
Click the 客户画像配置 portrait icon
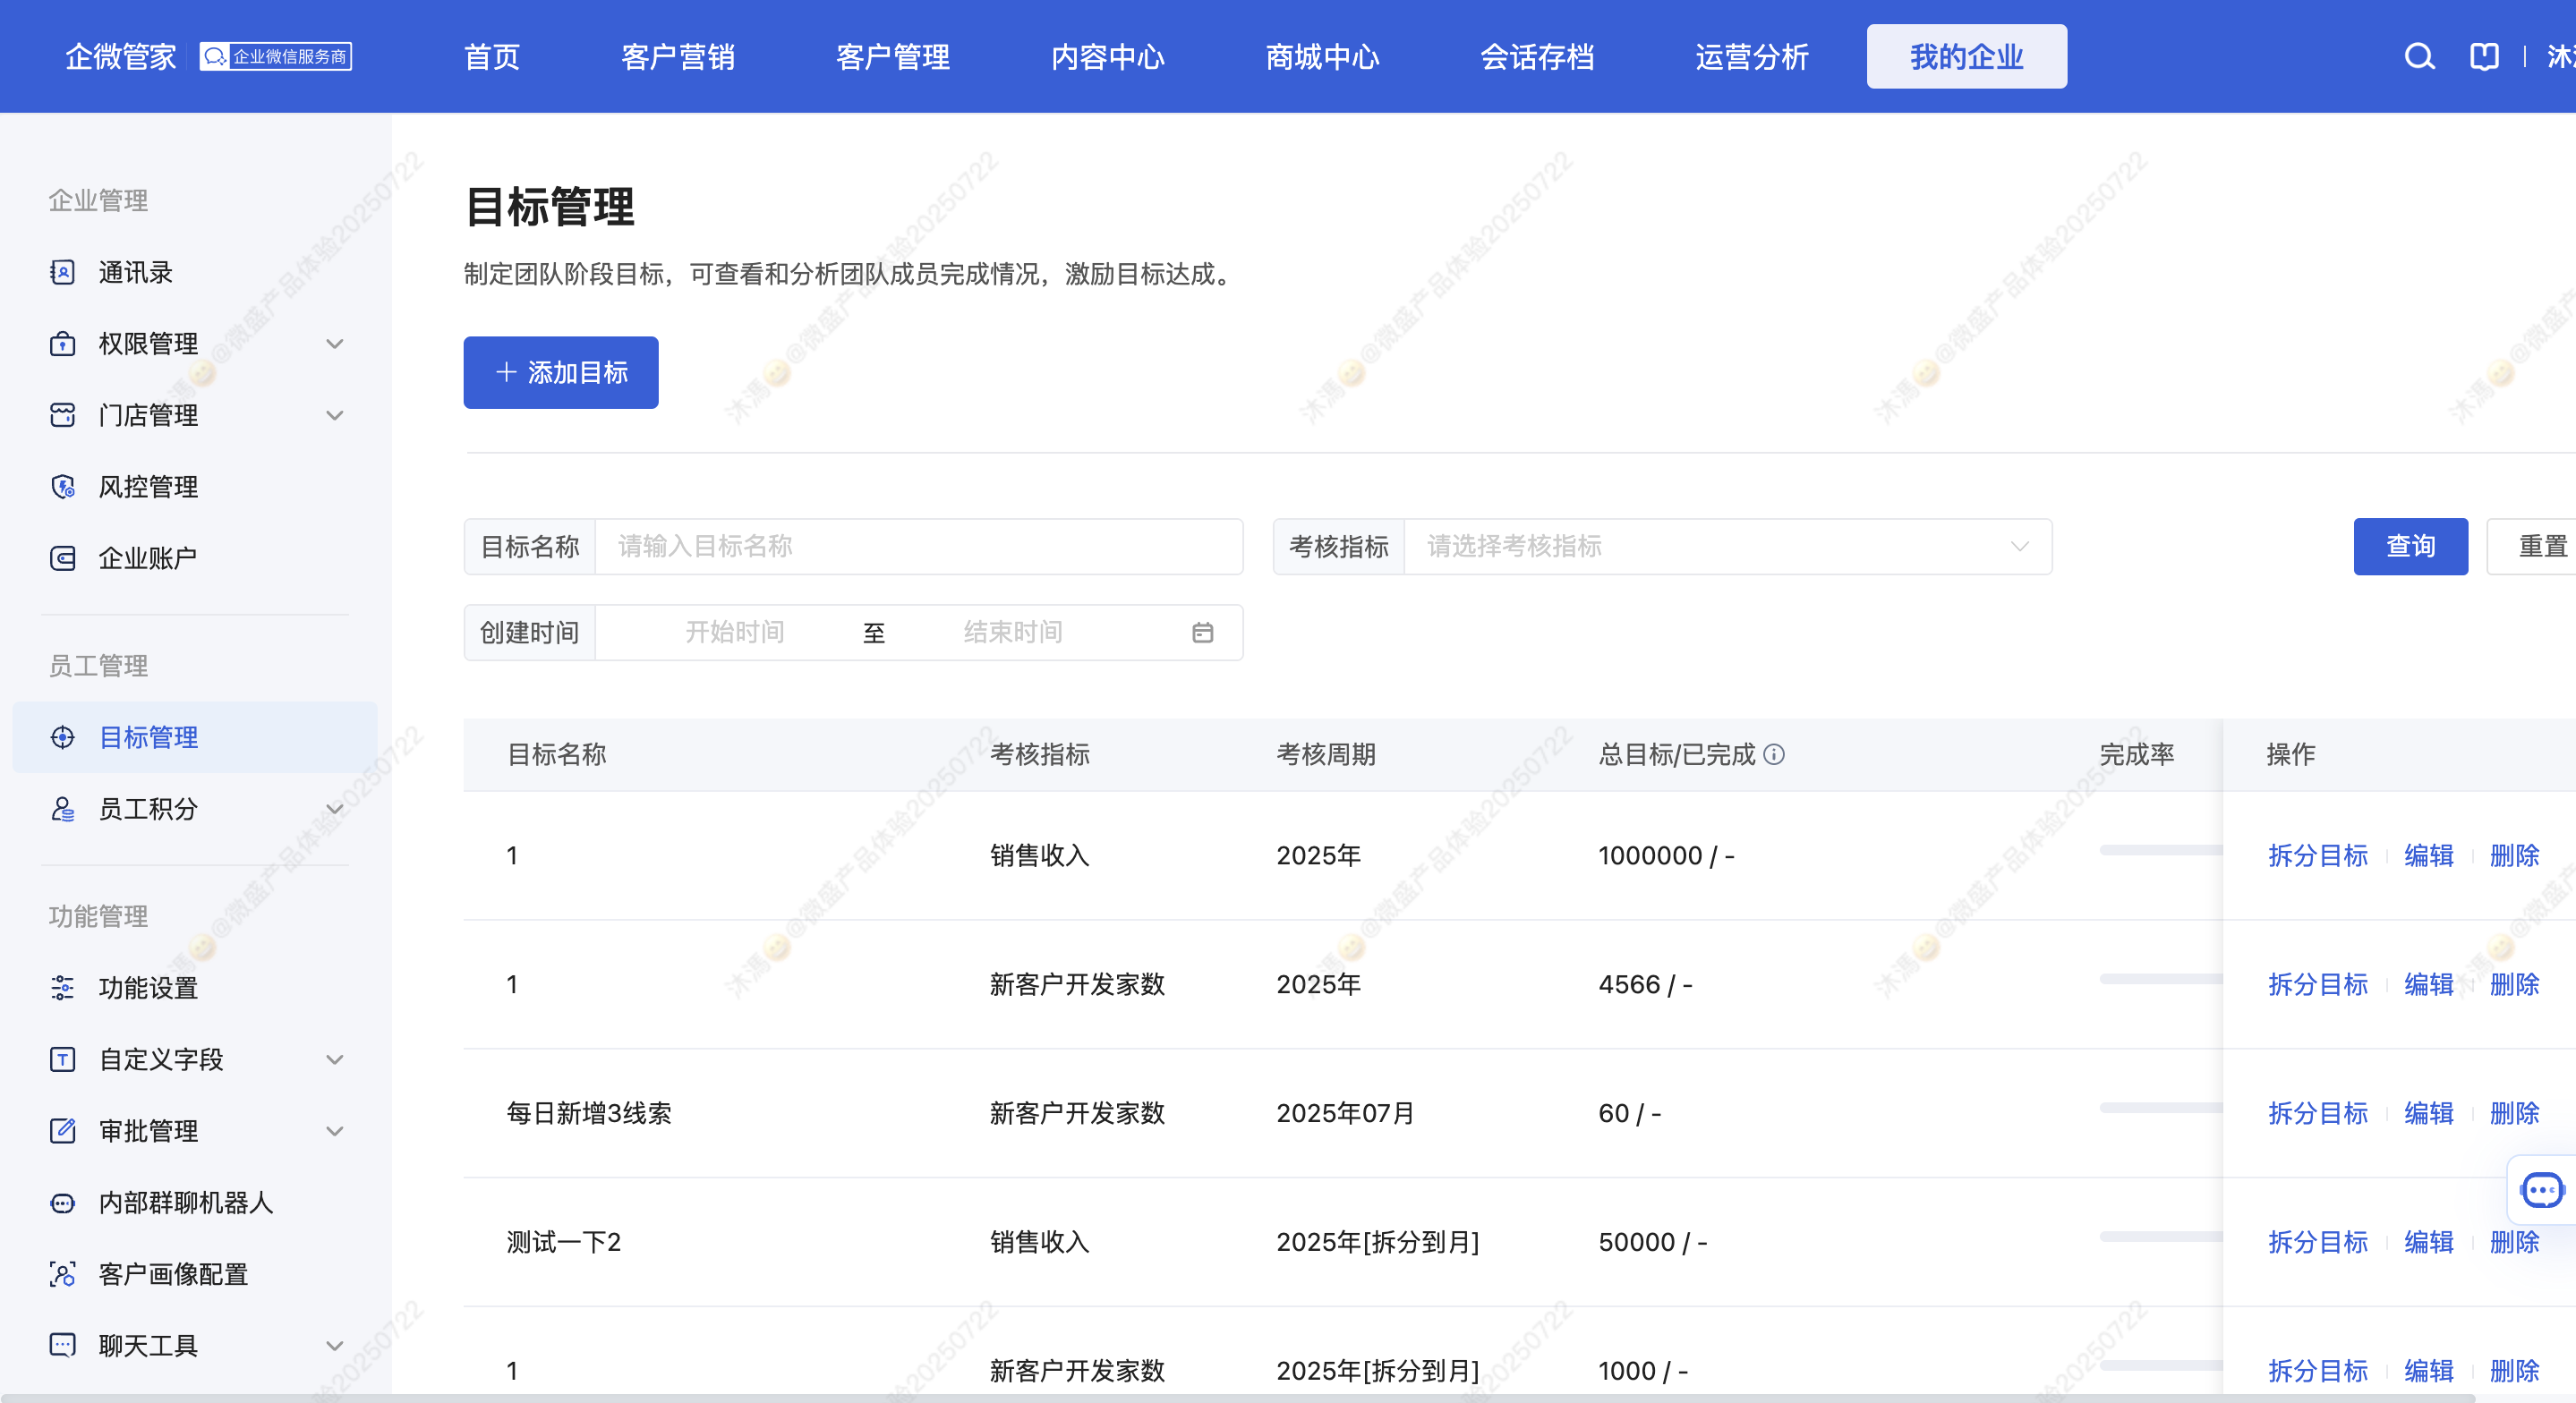pos(62,1274)
